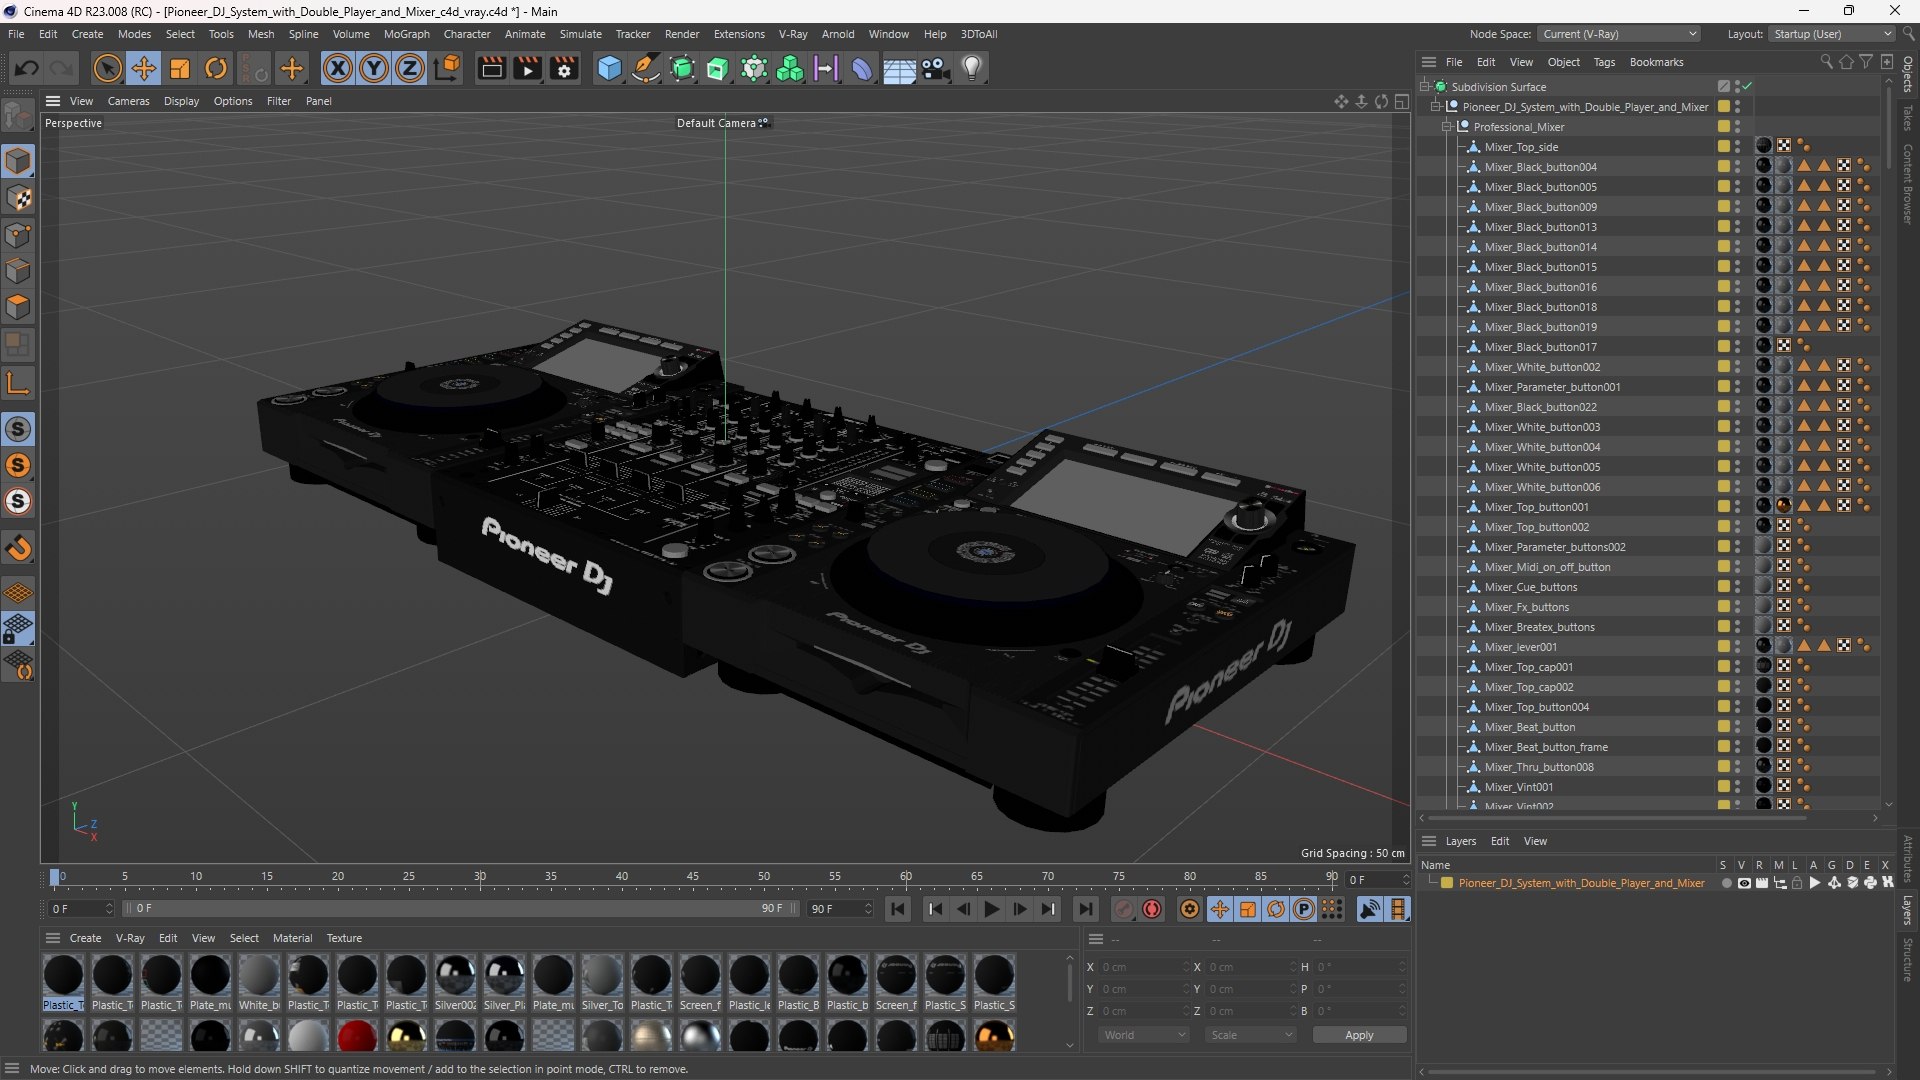This screenshot has height=1080, width=1920.
Task: Collapse the Professional_Mixer tree node
Action: (x=1446, y=127)
